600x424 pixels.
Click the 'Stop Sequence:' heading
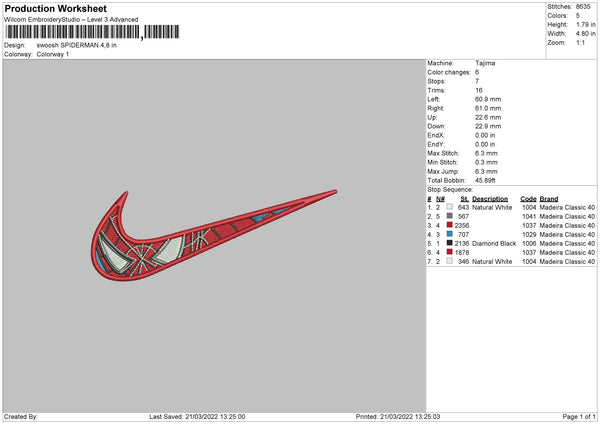click(x=450, y=190)
